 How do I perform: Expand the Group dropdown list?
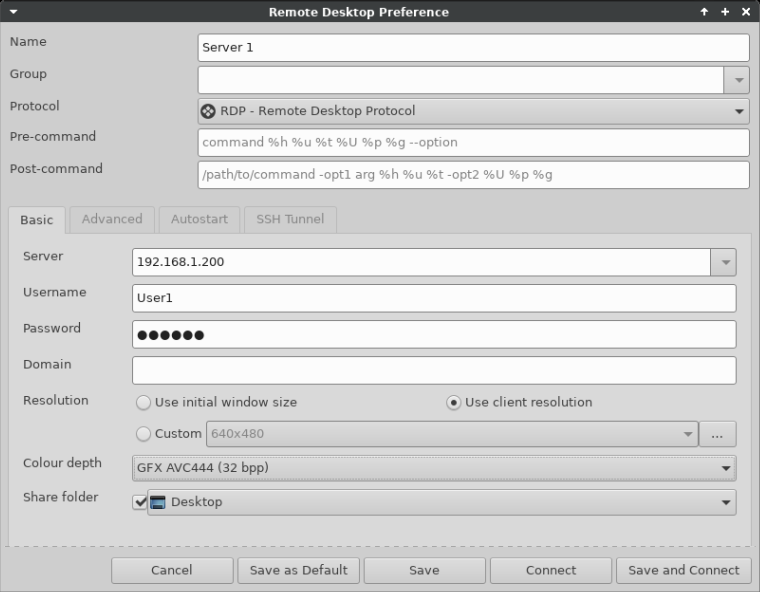tap(736, 80)
